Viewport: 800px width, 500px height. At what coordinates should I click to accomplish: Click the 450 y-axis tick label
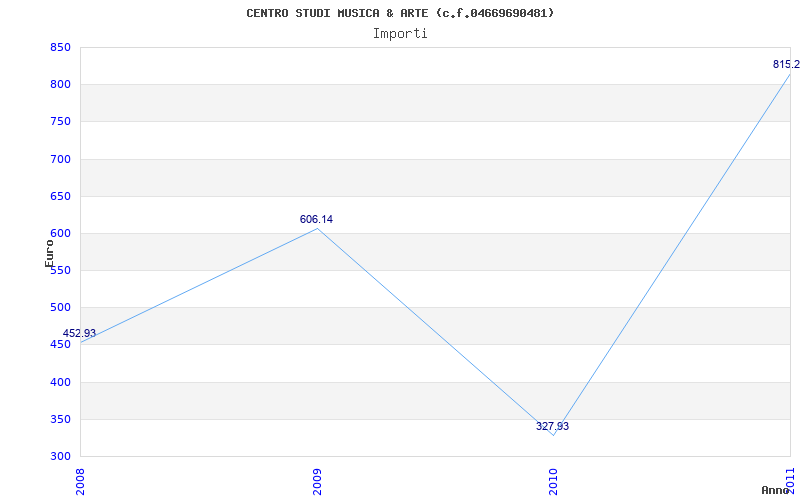point(60,345)
